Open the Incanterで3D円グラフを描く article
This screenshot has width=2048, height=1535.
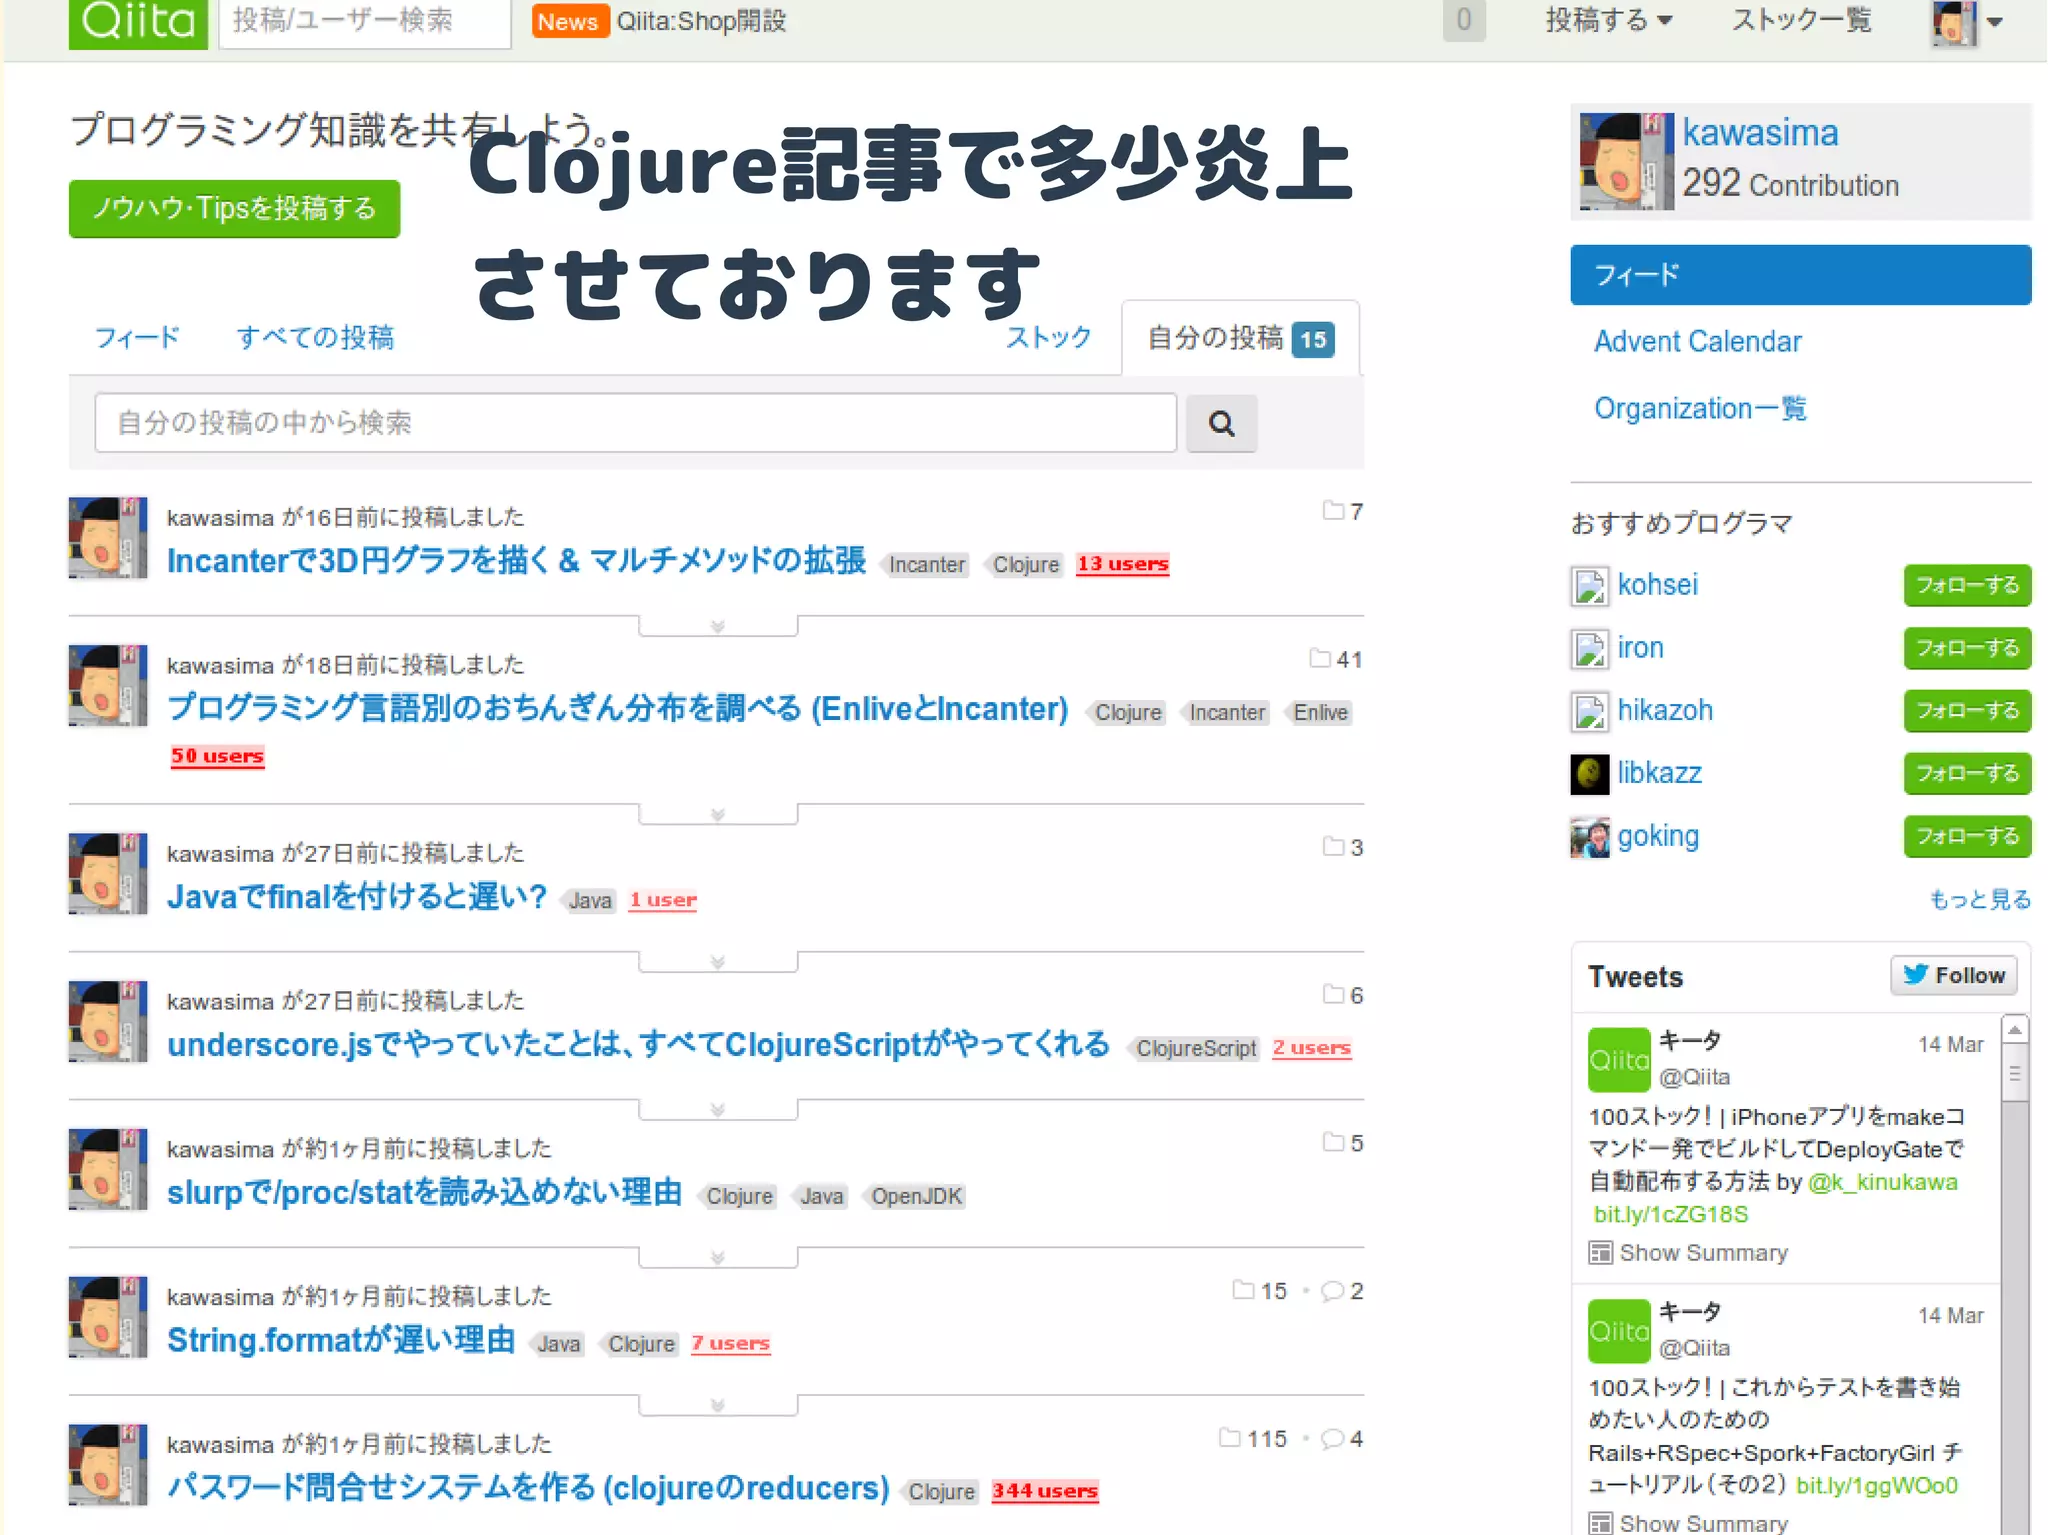pos(516,561)
